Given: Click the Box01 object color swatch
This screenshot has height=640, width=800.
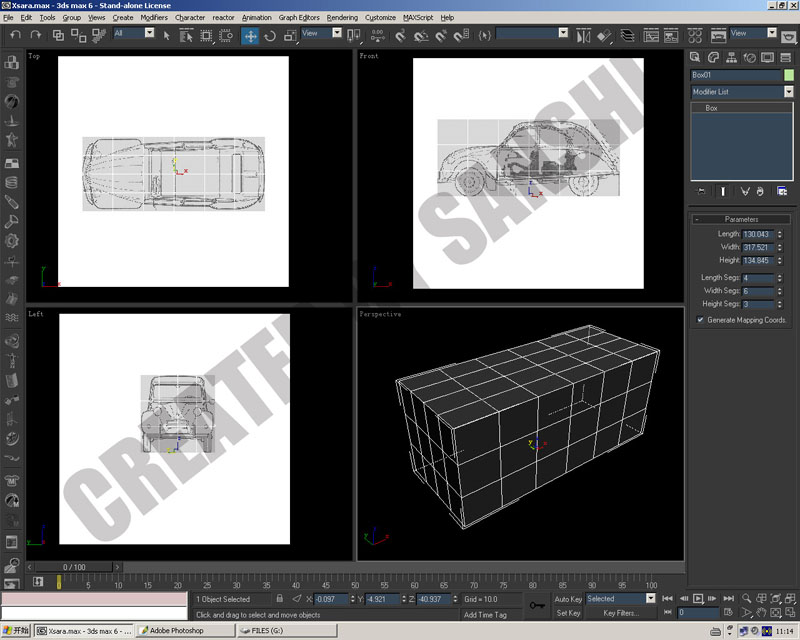Looking at the screenshot, I should (789, 75).
